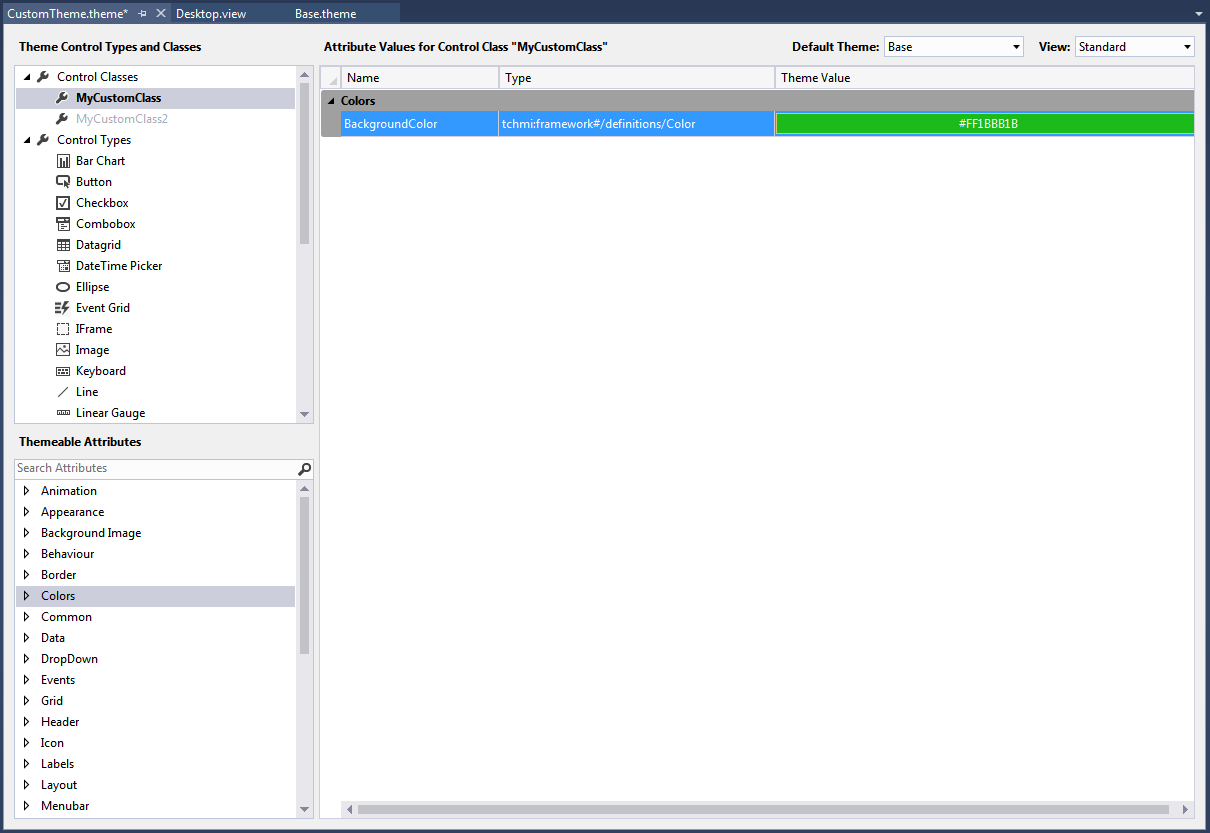This screenshot has width=1210, height=833.
Task: Click the Event Grid control icon
Action: coord(63,308)
